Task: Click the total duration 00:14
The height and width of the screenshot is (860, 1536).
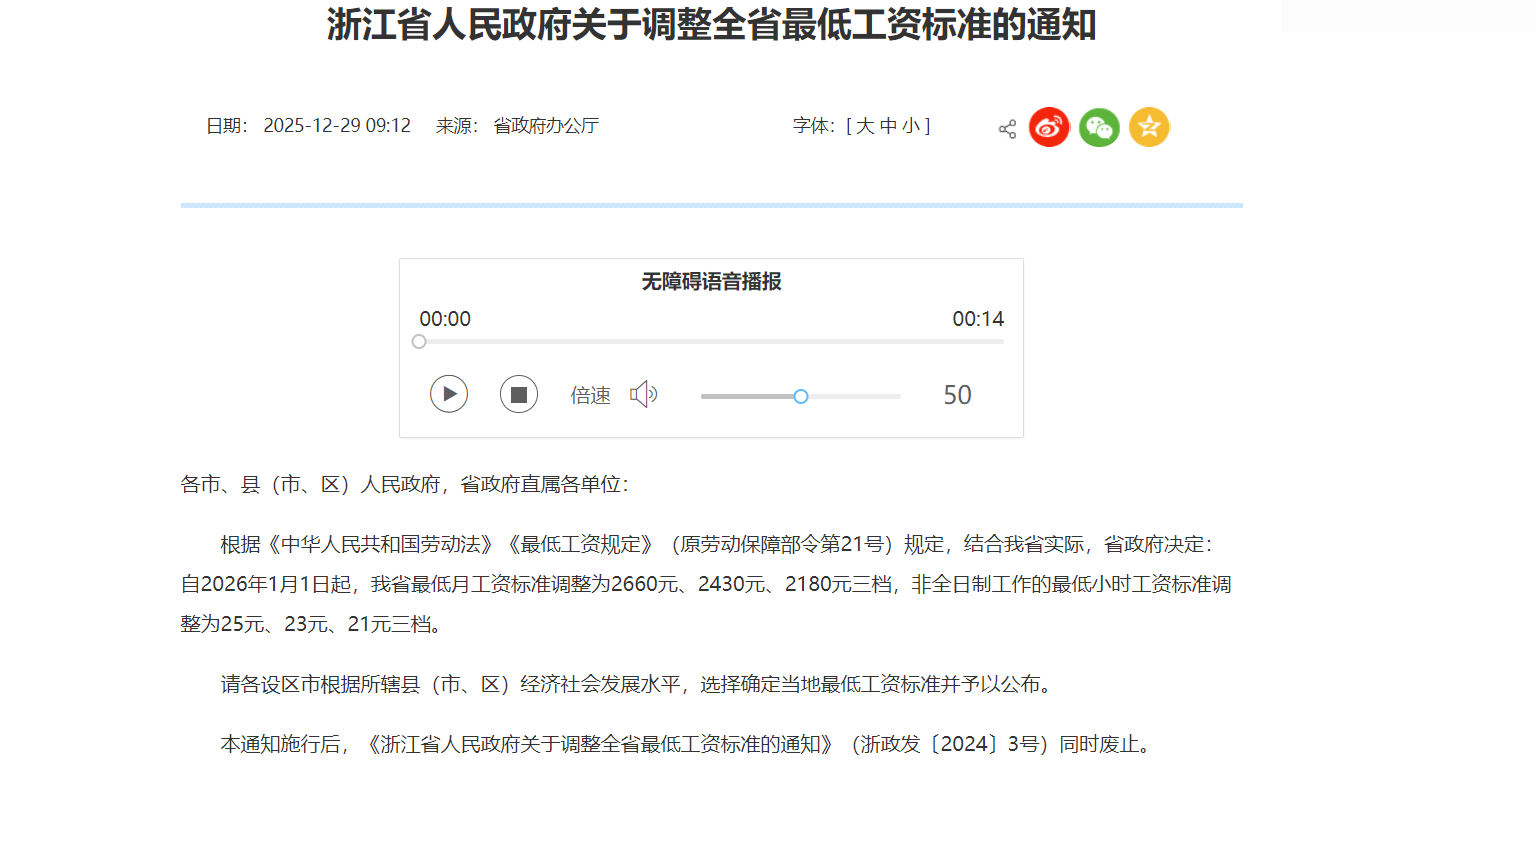Action: [x=978, y=318]
